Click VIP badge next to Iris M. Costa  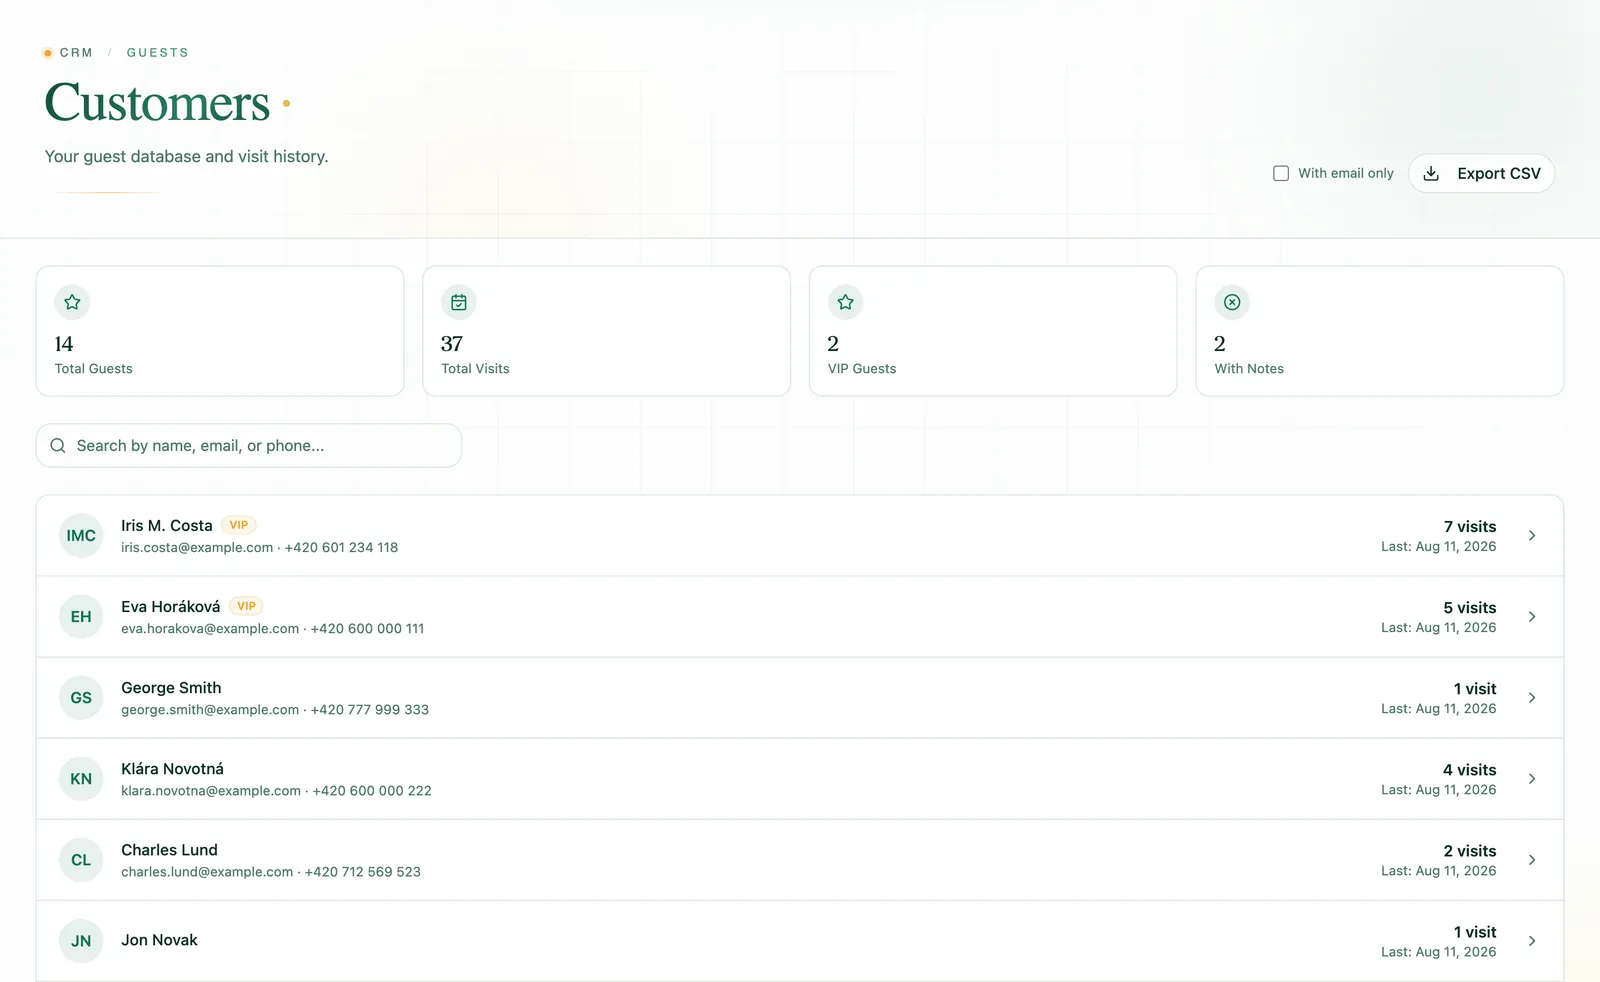tap(239, 525)
